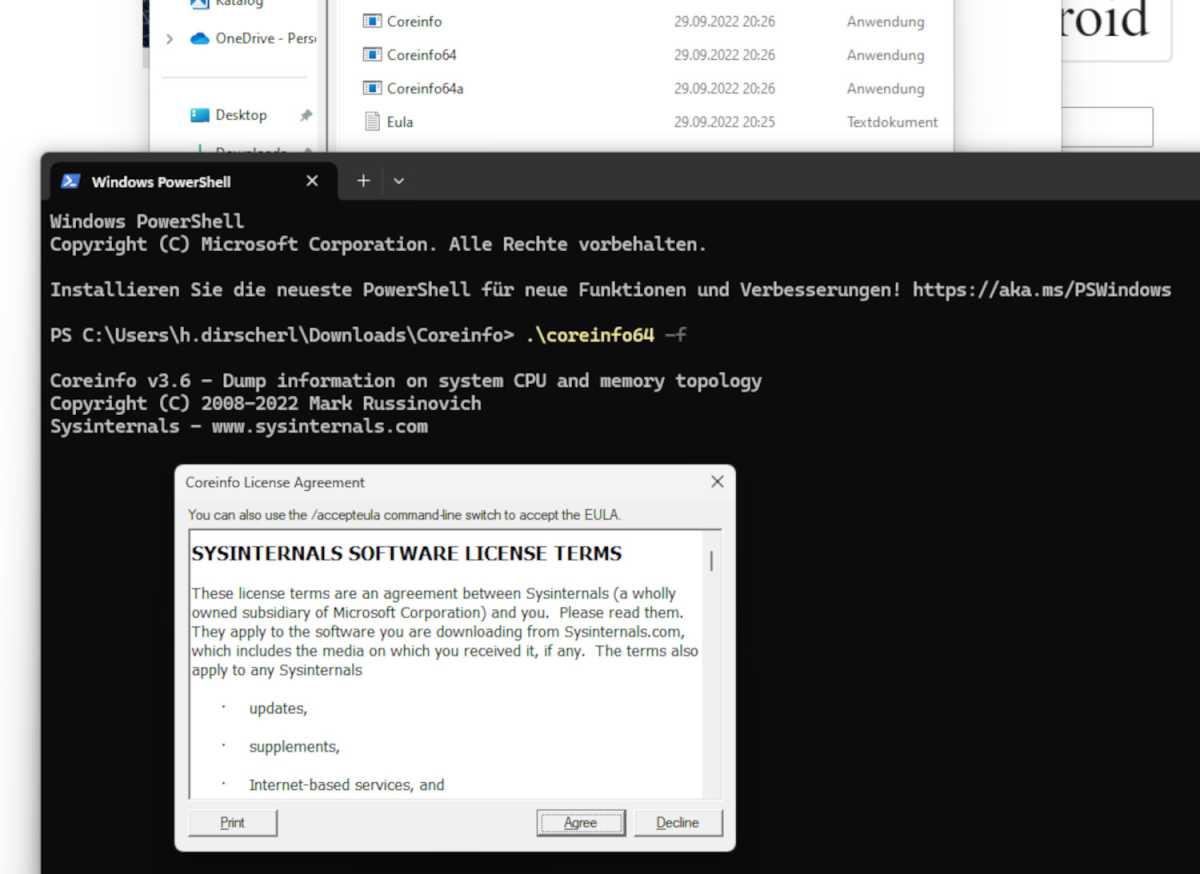1200x874 pixels.
Task: Open the terminal profile dropdown arrow
Action: 399,181
